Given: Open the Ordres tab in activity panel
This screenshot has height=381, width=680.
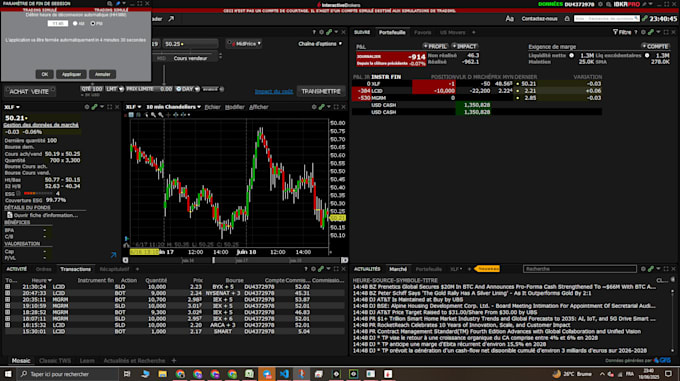Looking at the screenshot, I should point(43,269).
